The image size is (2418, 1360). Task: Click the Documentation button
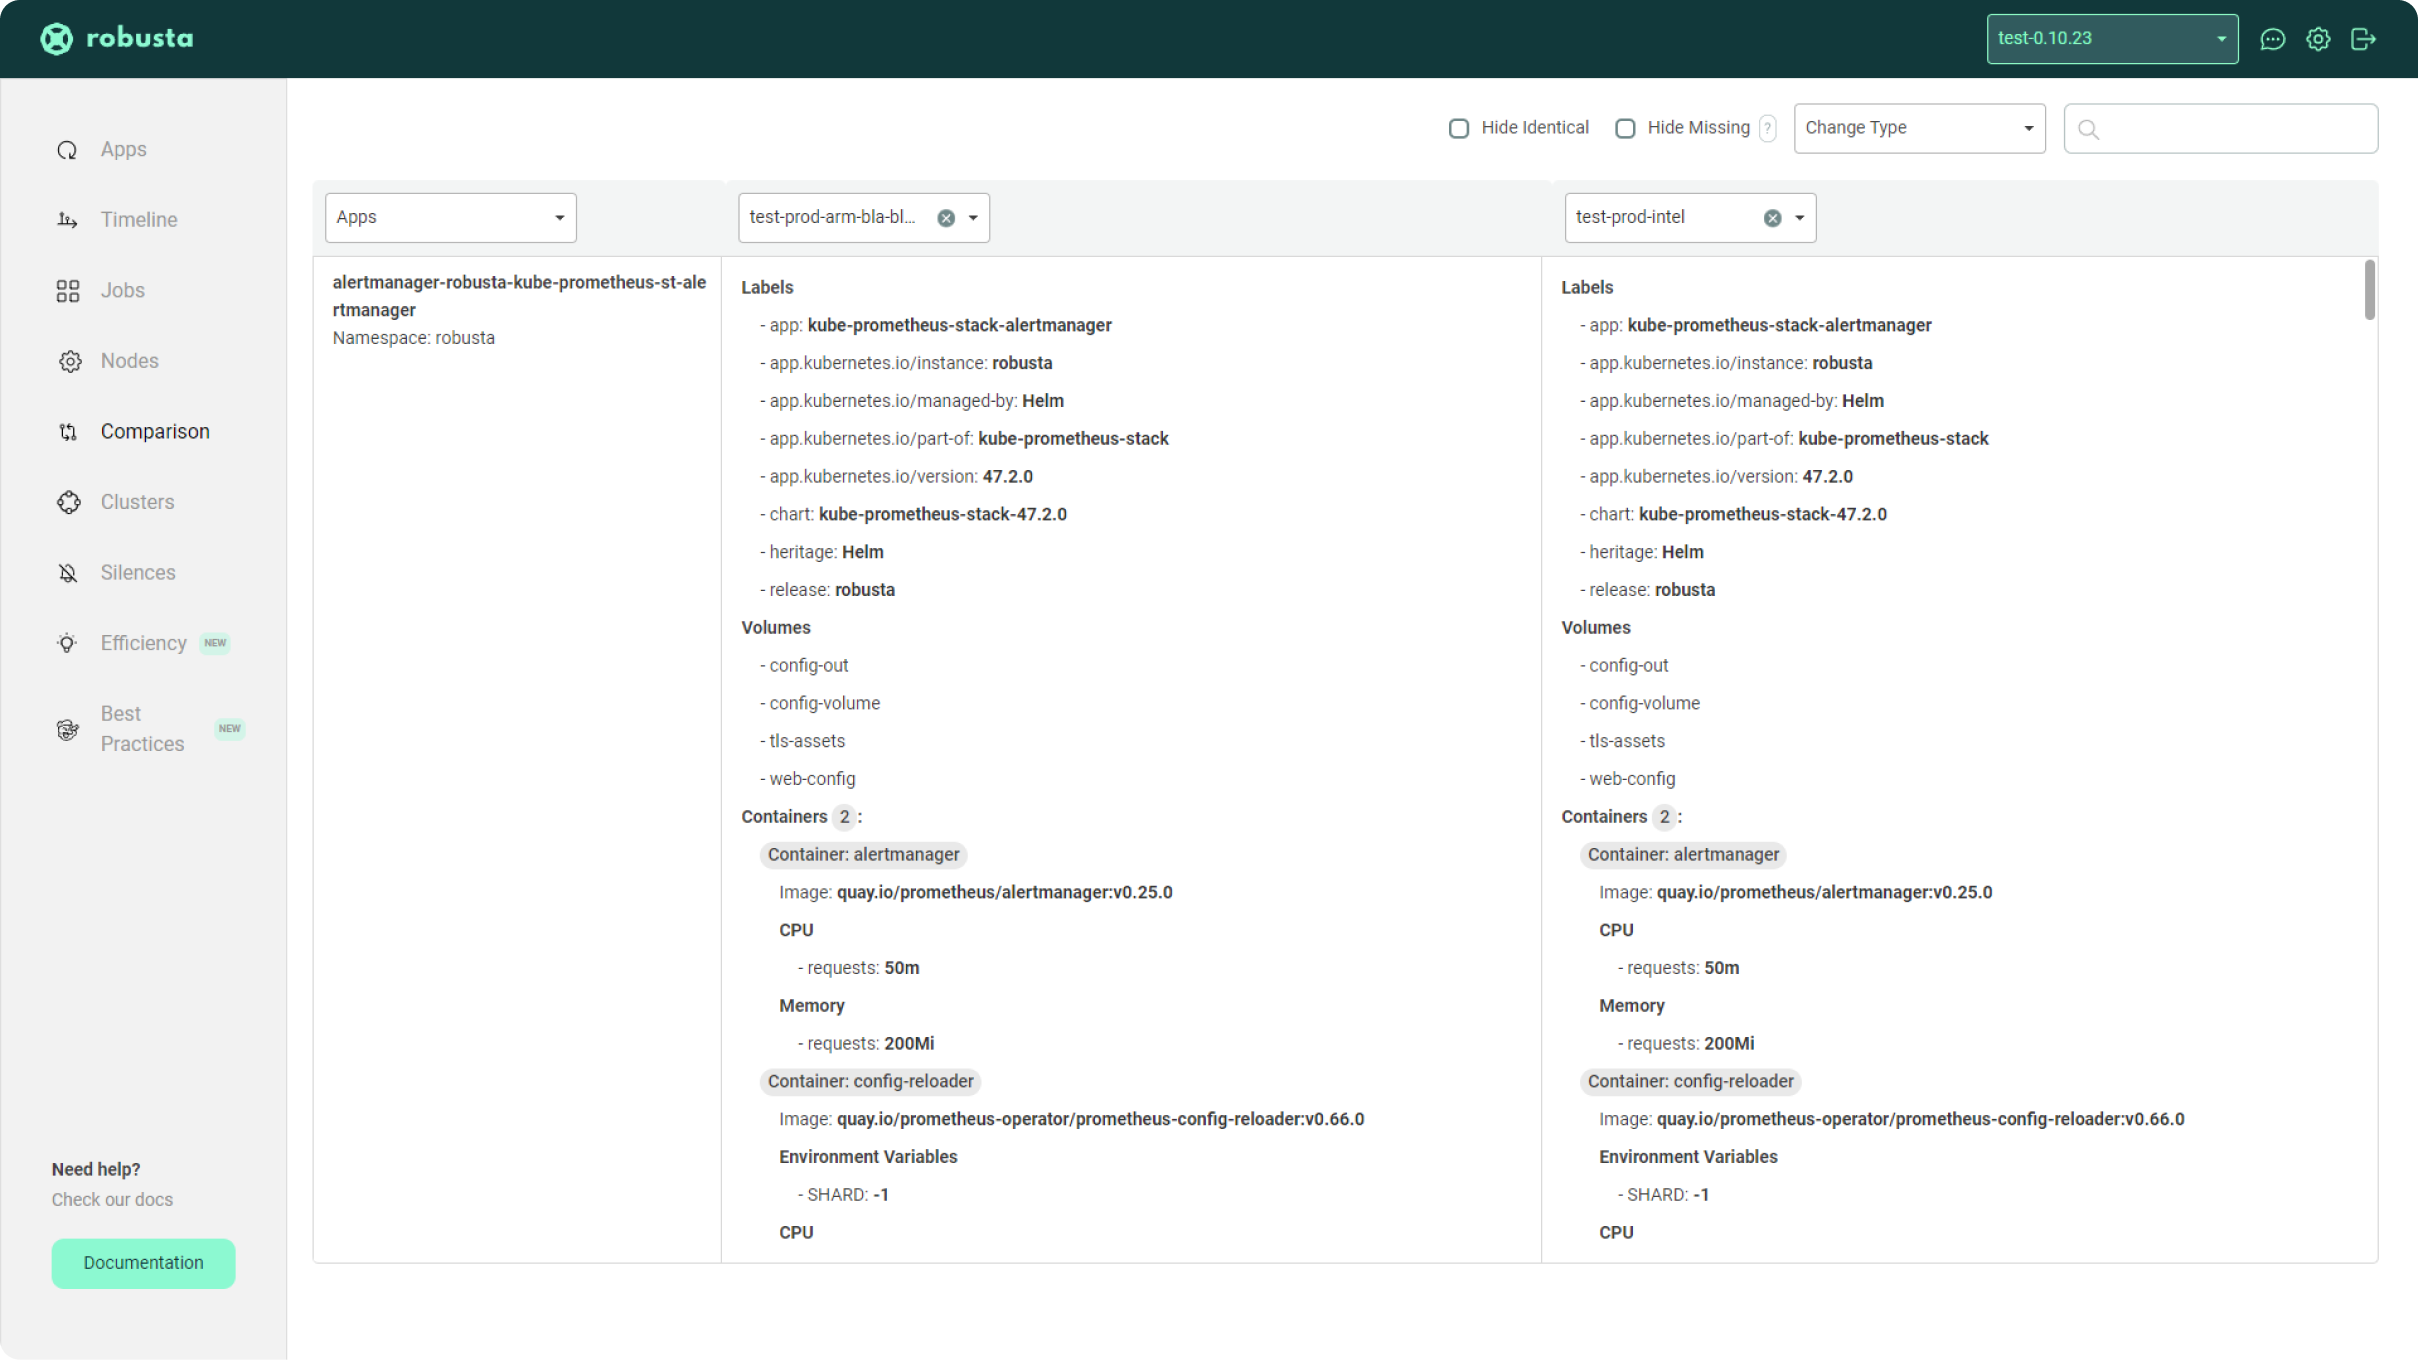143,1263
